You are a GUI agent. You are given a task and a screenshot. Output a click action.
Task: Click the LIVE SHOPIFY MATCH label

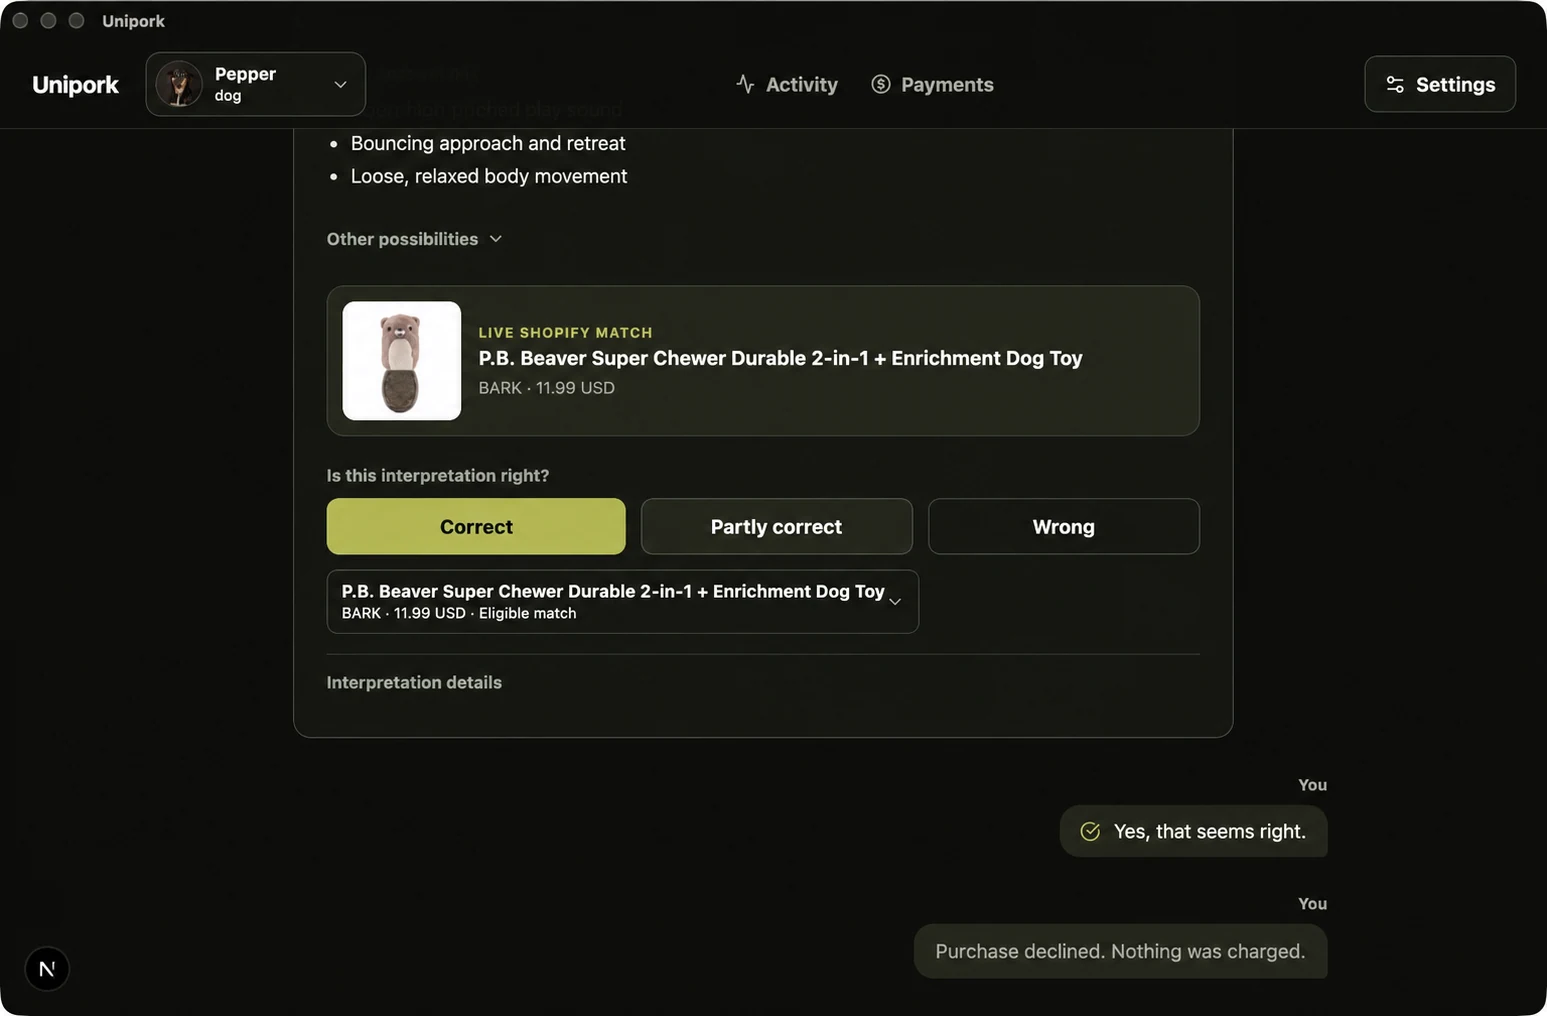tap(565, 333)
